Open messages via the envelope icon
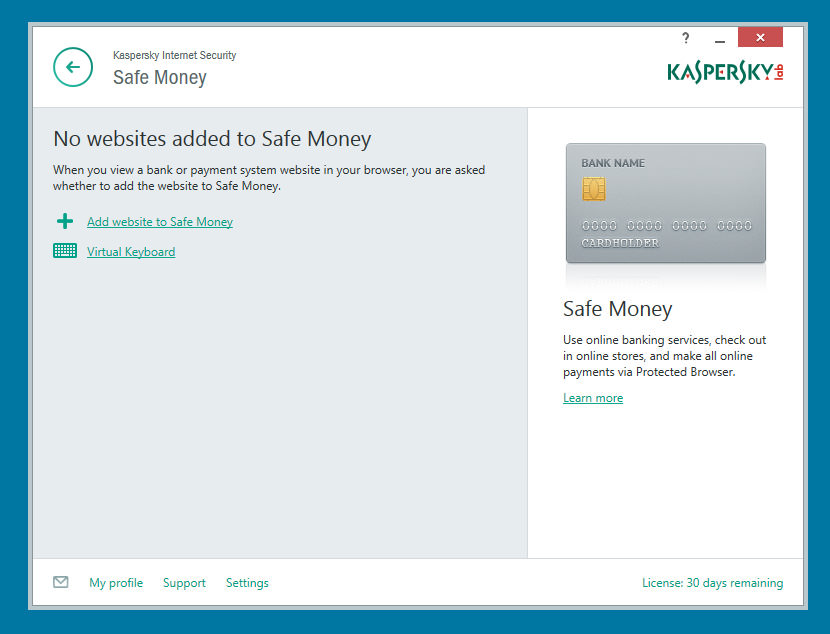 tap(61, 582)
